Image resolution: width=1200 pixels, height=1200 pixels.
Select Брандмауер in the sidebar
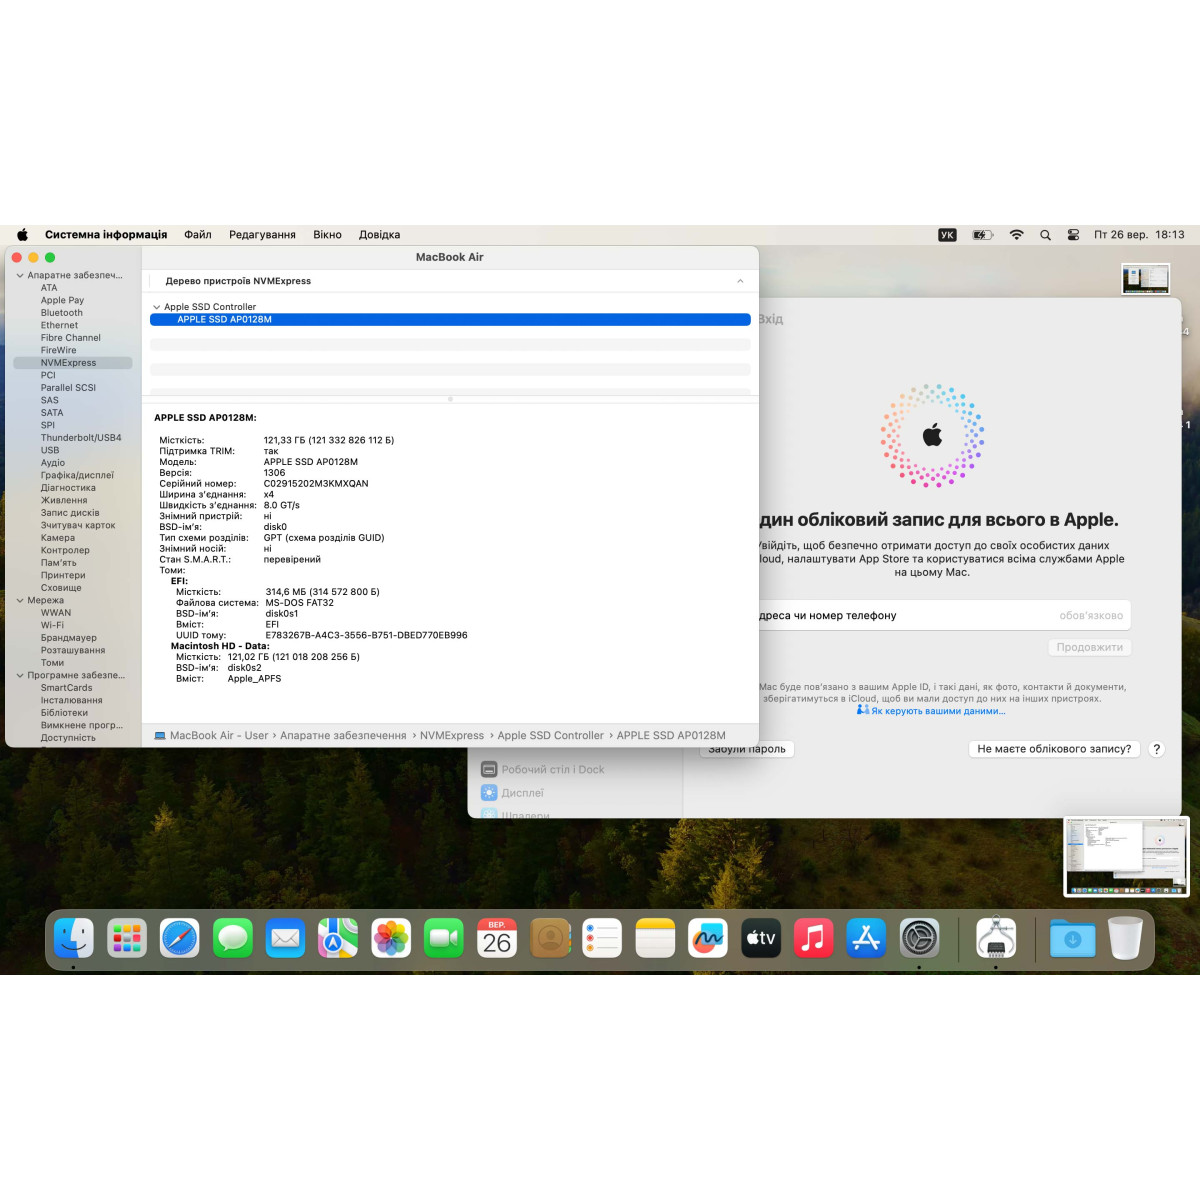coord(69,638)
